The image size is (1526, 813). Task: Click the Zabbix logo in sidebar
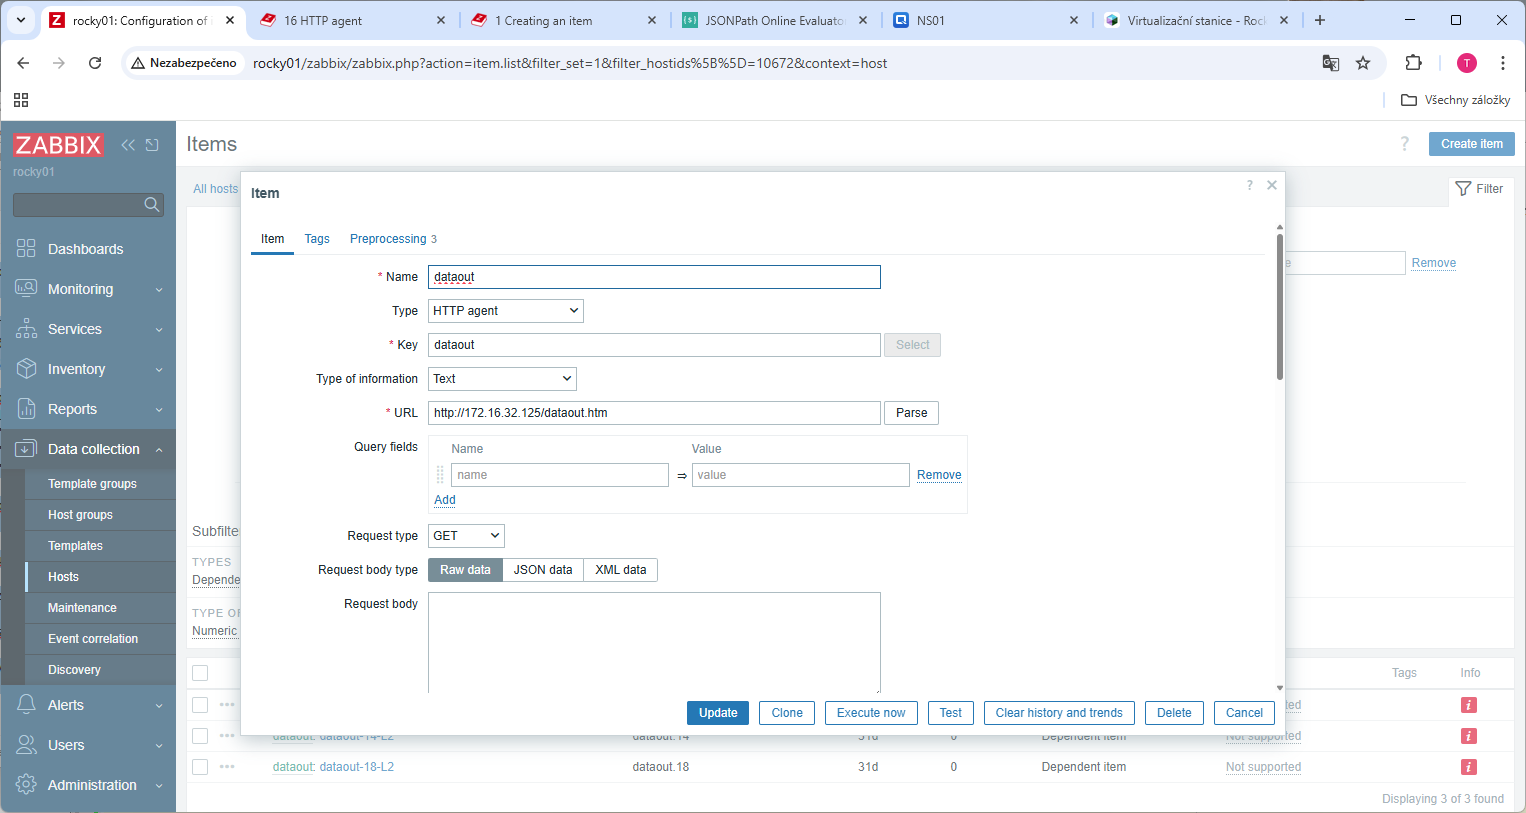click(58, 145)
